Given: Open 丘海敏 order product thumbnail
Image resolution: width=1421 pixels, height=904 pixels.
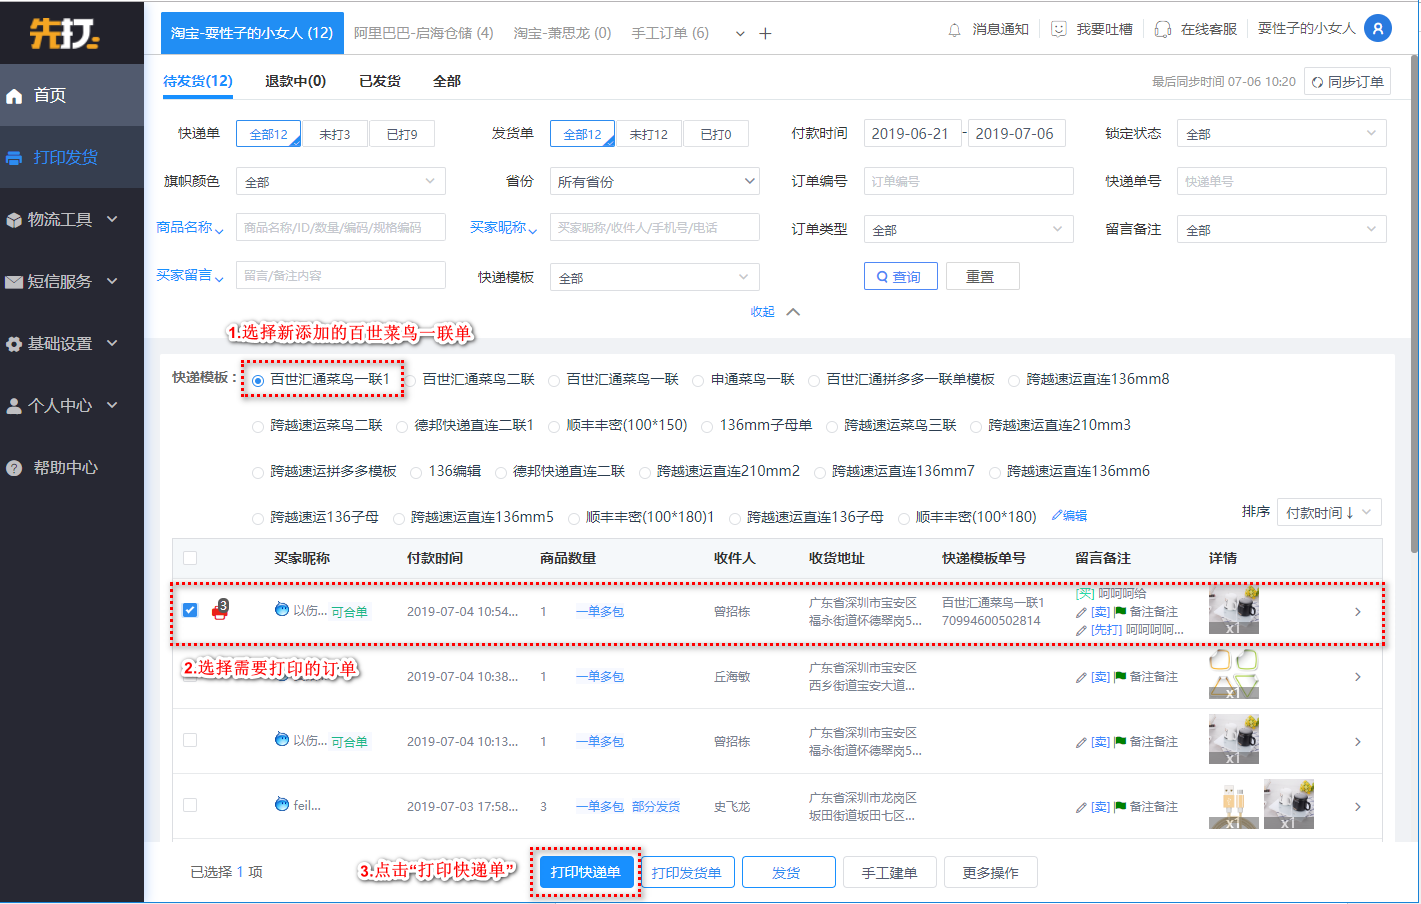Looking at the screenshot, I should pyautogui.click(x=1234, y=674).
